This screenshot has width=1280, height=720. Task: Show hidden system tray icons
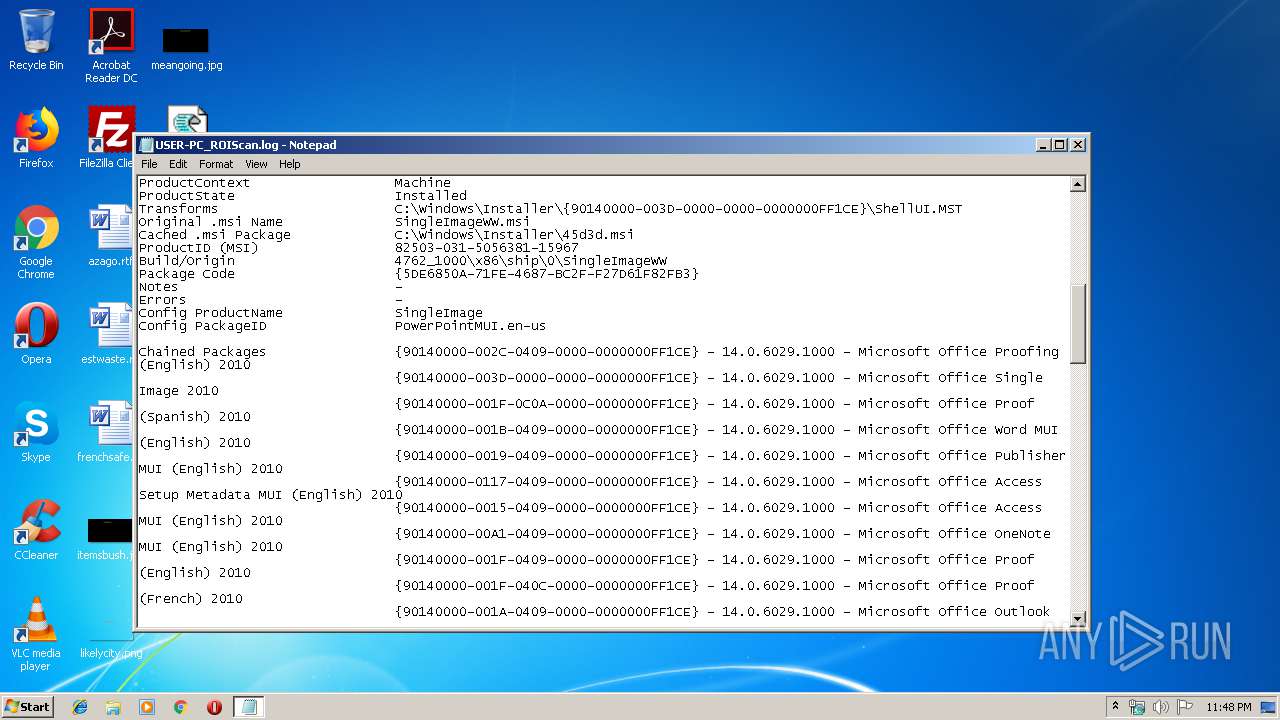tap(1115, 707)
